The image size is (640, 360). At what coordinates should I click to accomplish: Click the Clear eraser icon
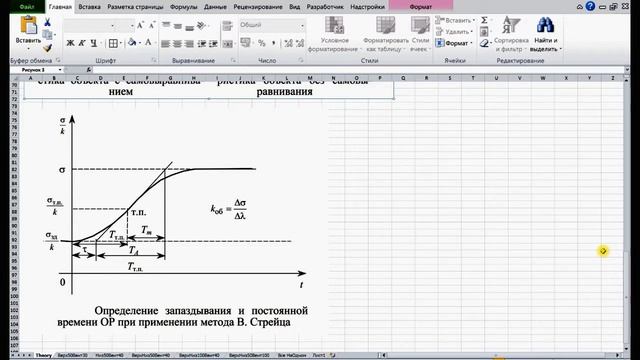(x=484, y=43)
